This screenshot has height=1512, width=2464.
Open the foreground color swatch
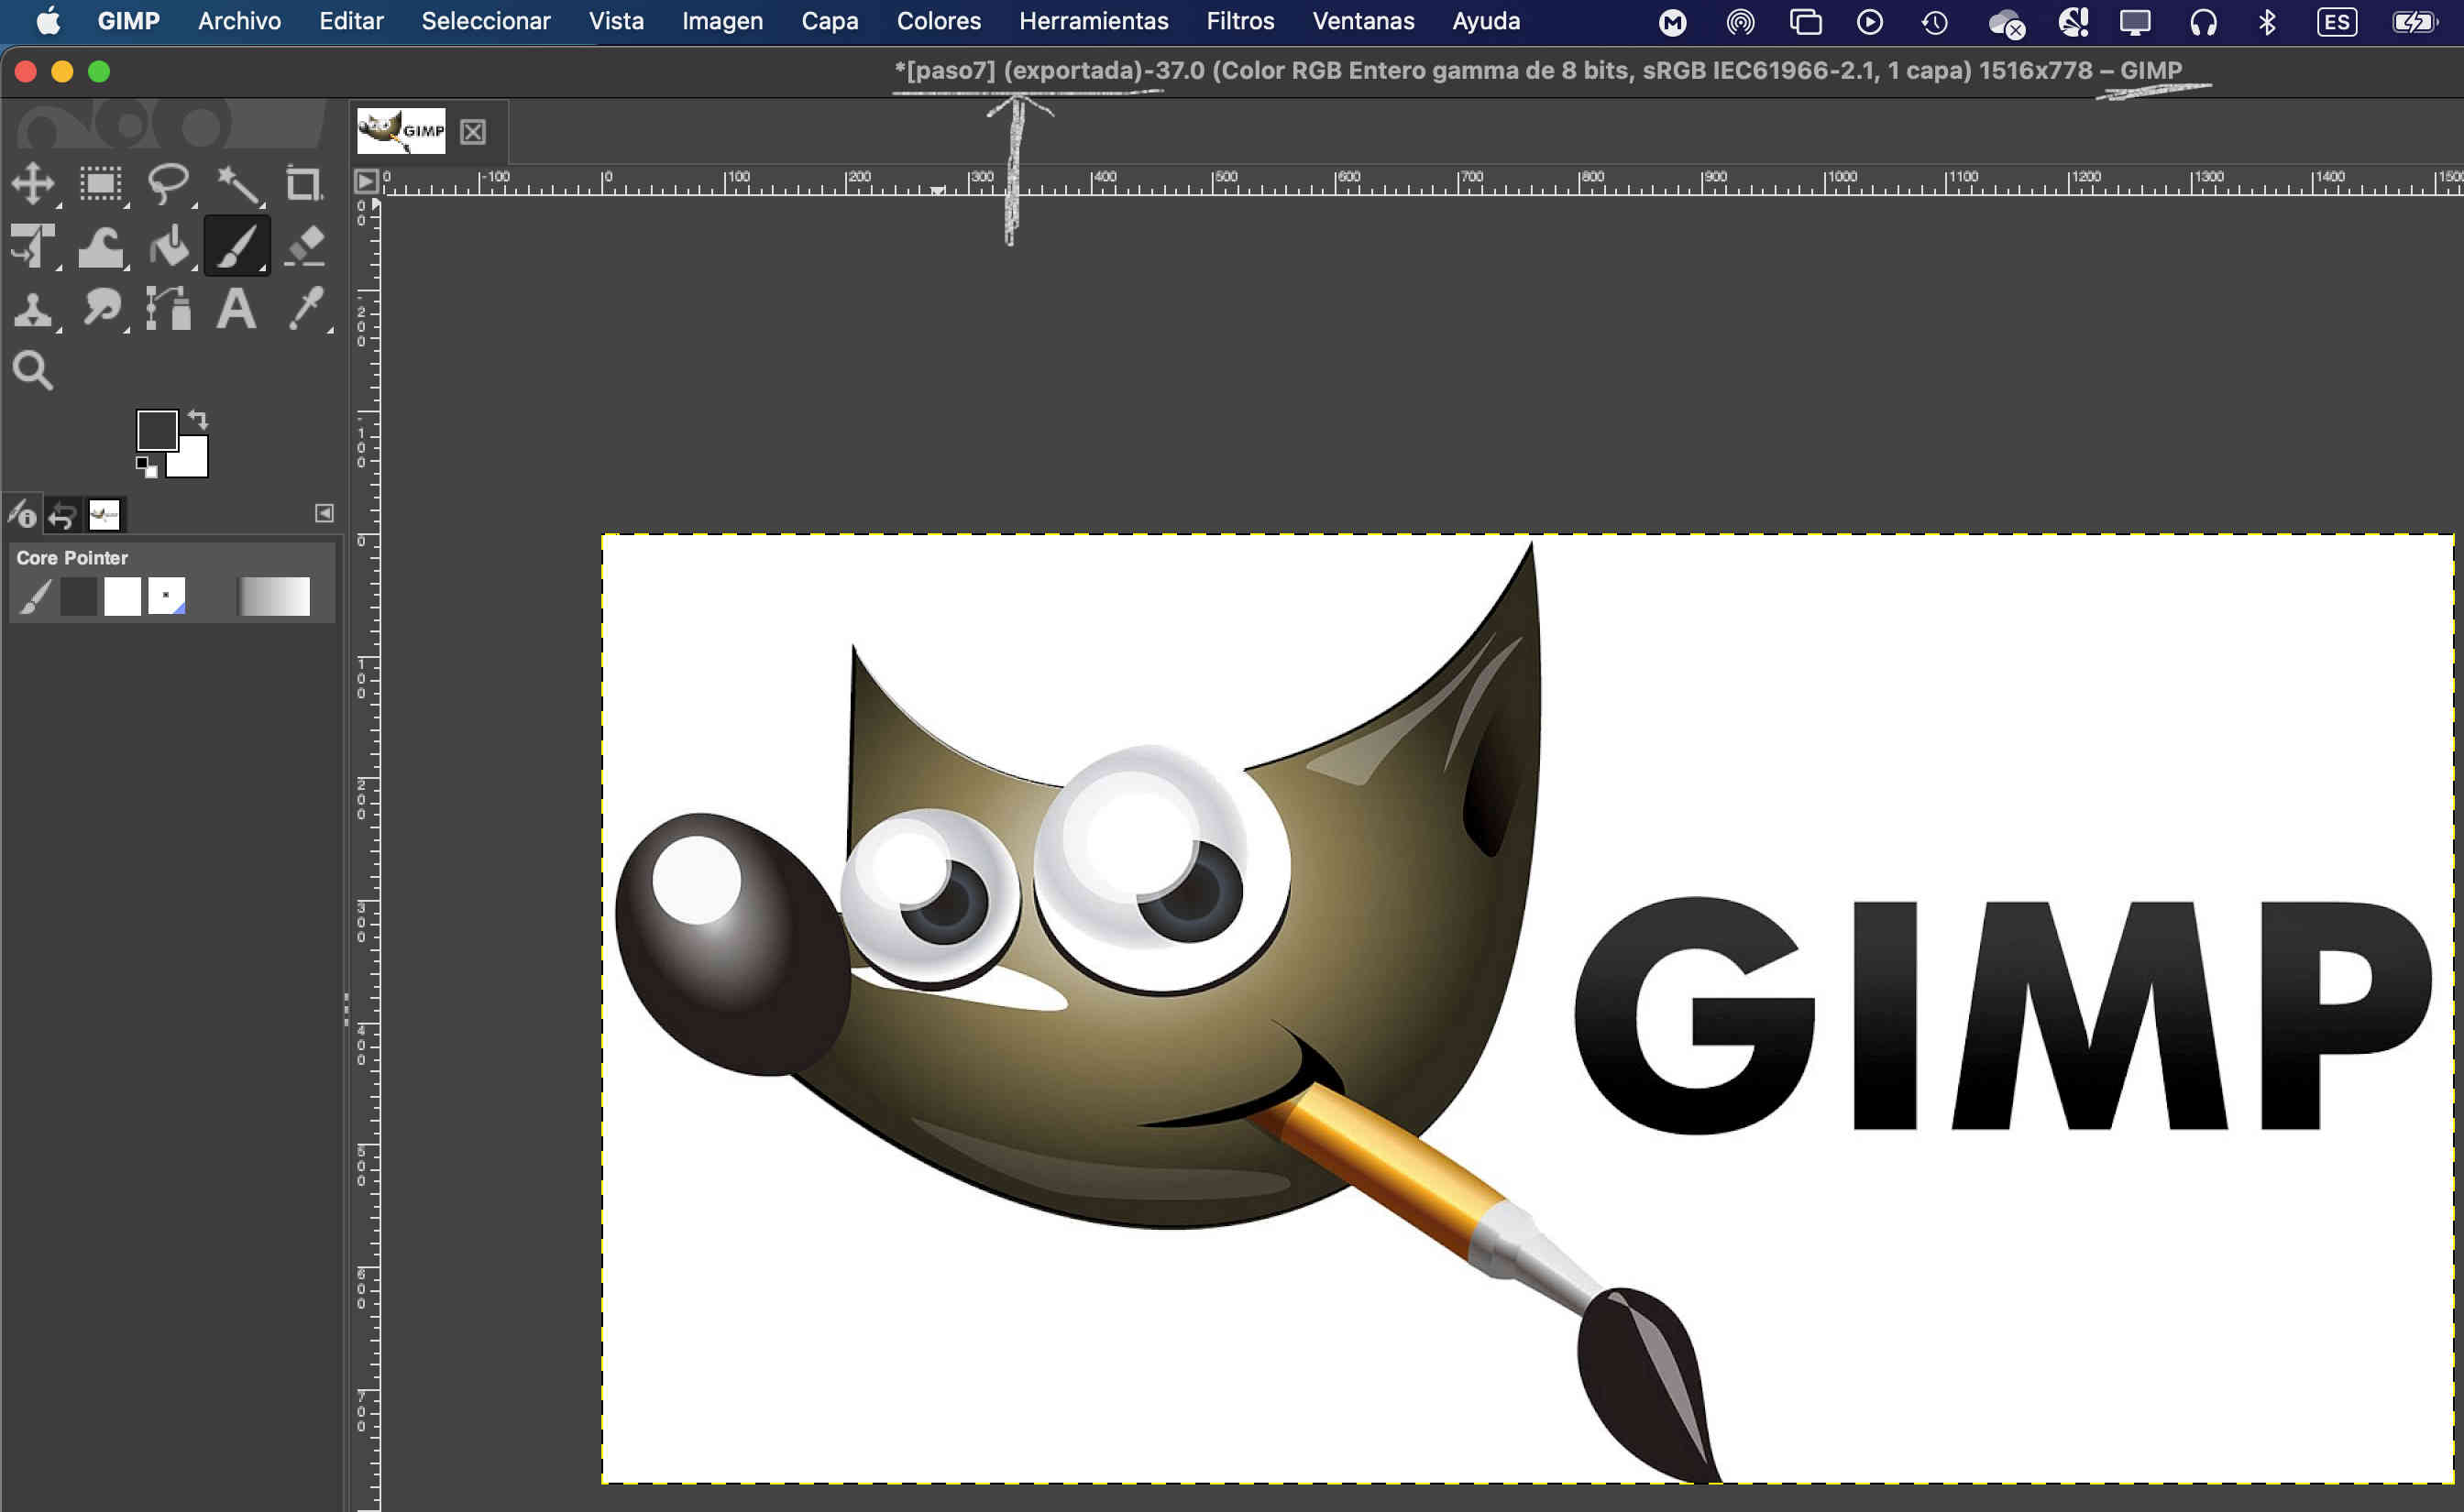click(157, 430)
